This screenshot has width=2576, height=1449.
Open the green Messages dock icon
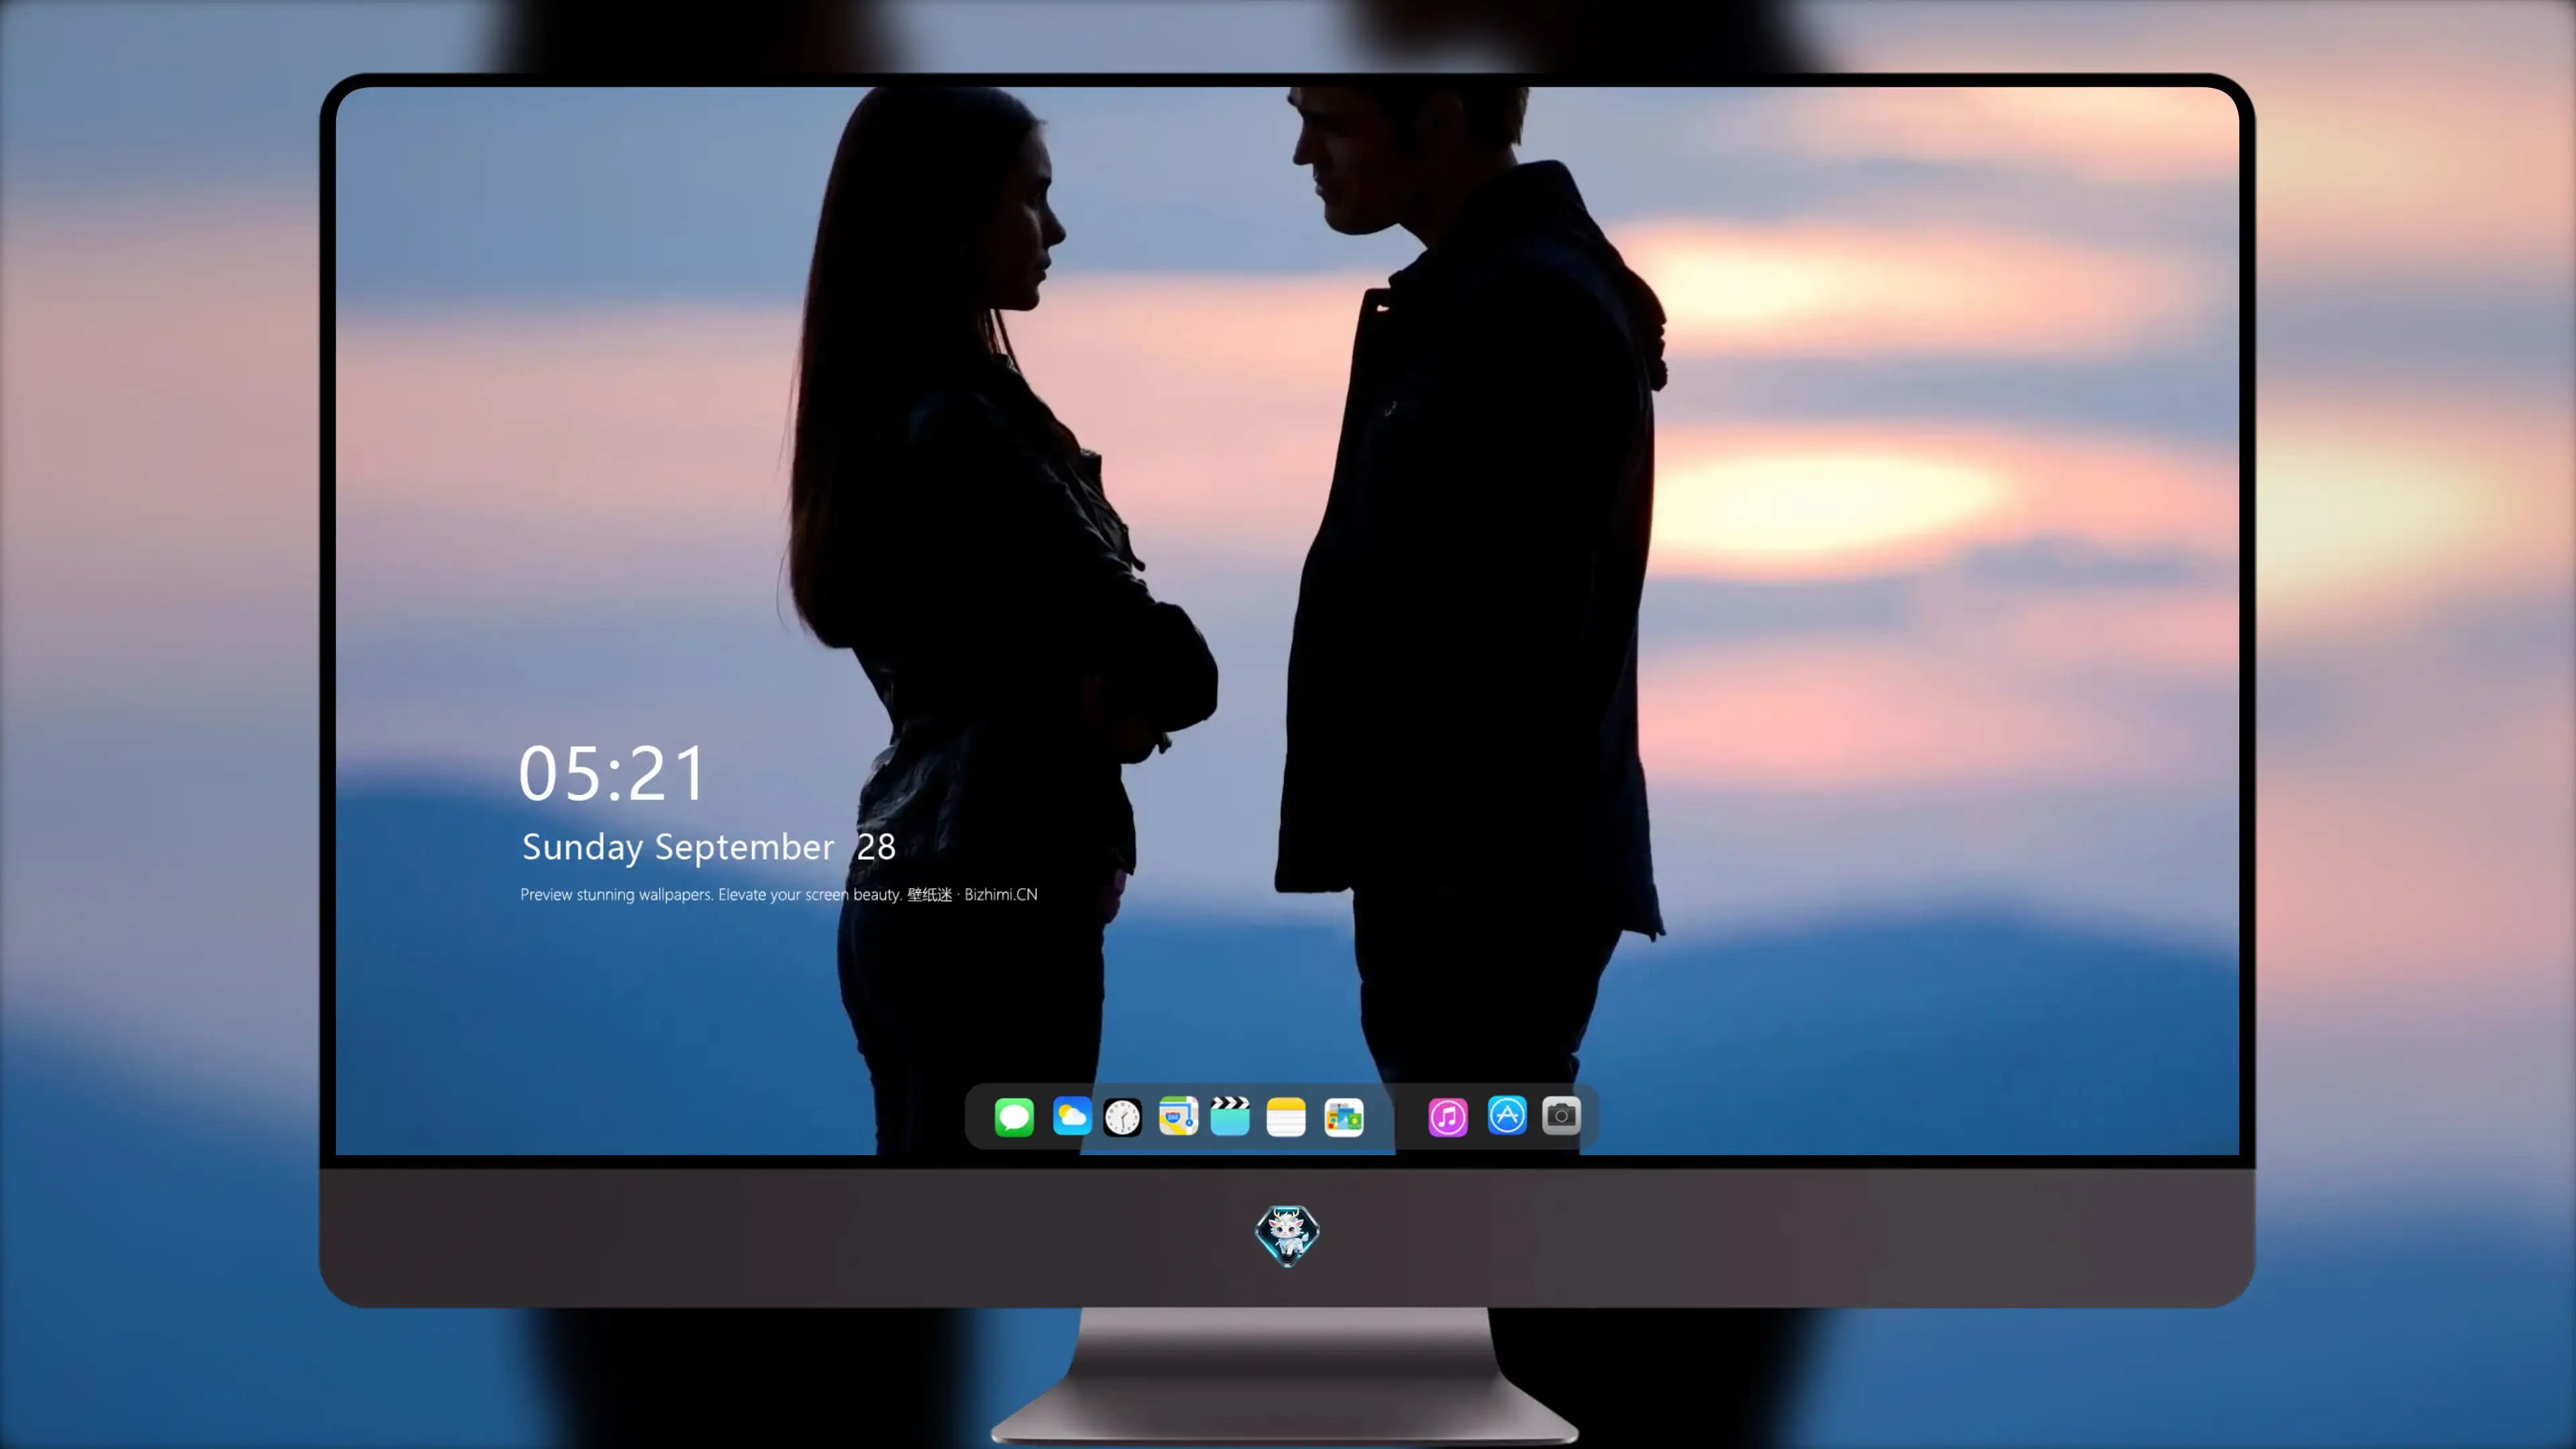1014,1116
